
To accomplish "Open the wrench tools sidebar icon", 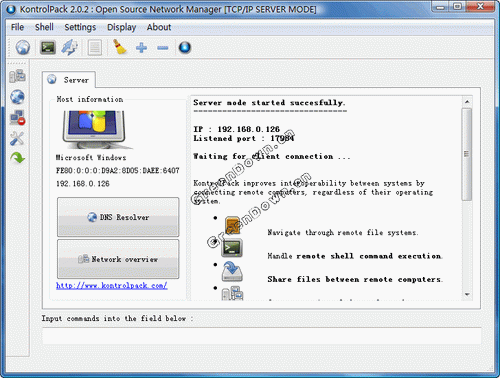I will point(17,138).
